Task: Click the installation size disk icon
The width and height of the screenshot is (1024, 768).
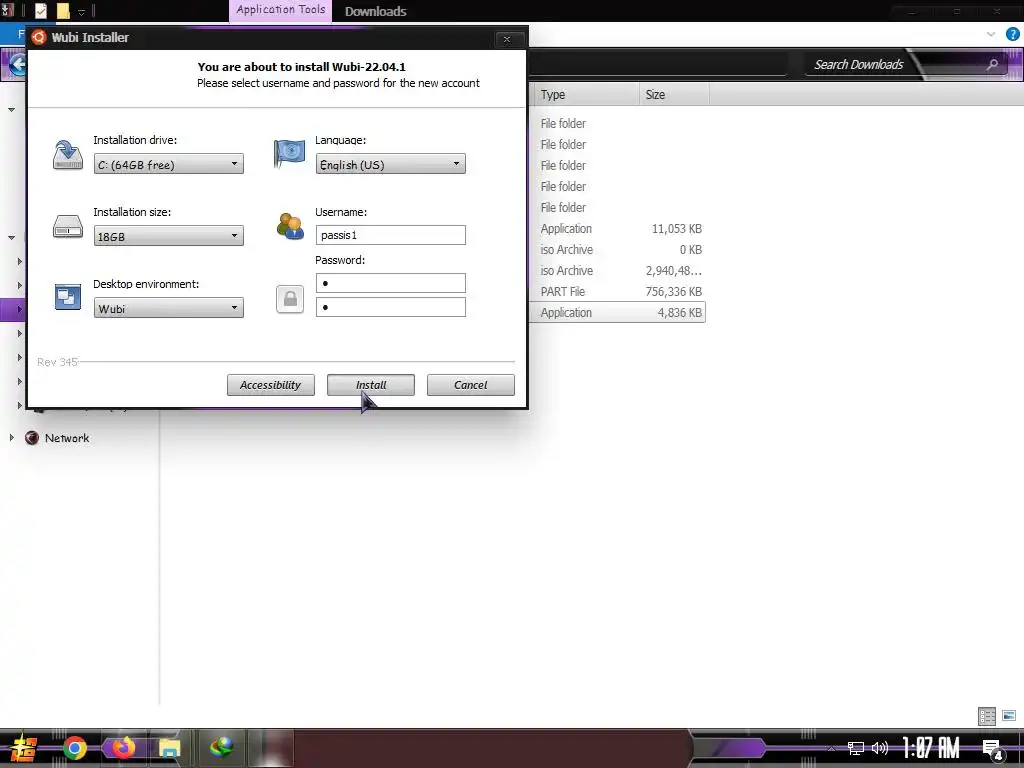Action: pyautogui.click(x=68, y=227)
